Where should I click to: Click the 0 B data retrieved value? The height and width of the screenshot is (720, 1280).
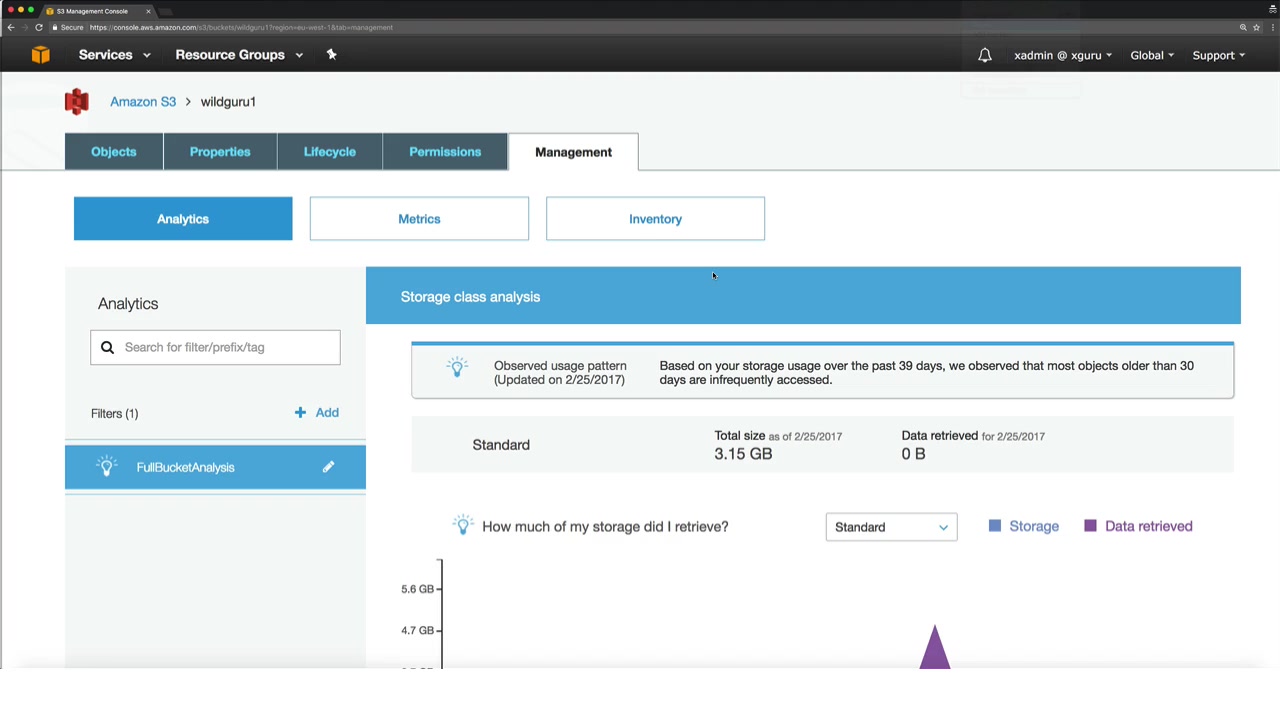(913, 454)
